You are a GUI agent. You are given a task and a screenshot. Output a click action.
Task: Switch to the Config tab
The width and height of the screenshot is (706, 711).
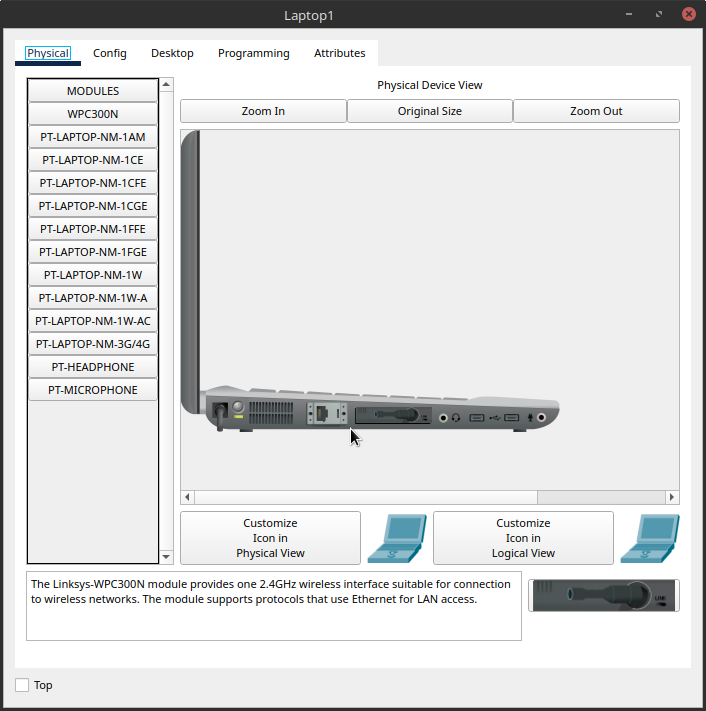(x=110, y=53)
